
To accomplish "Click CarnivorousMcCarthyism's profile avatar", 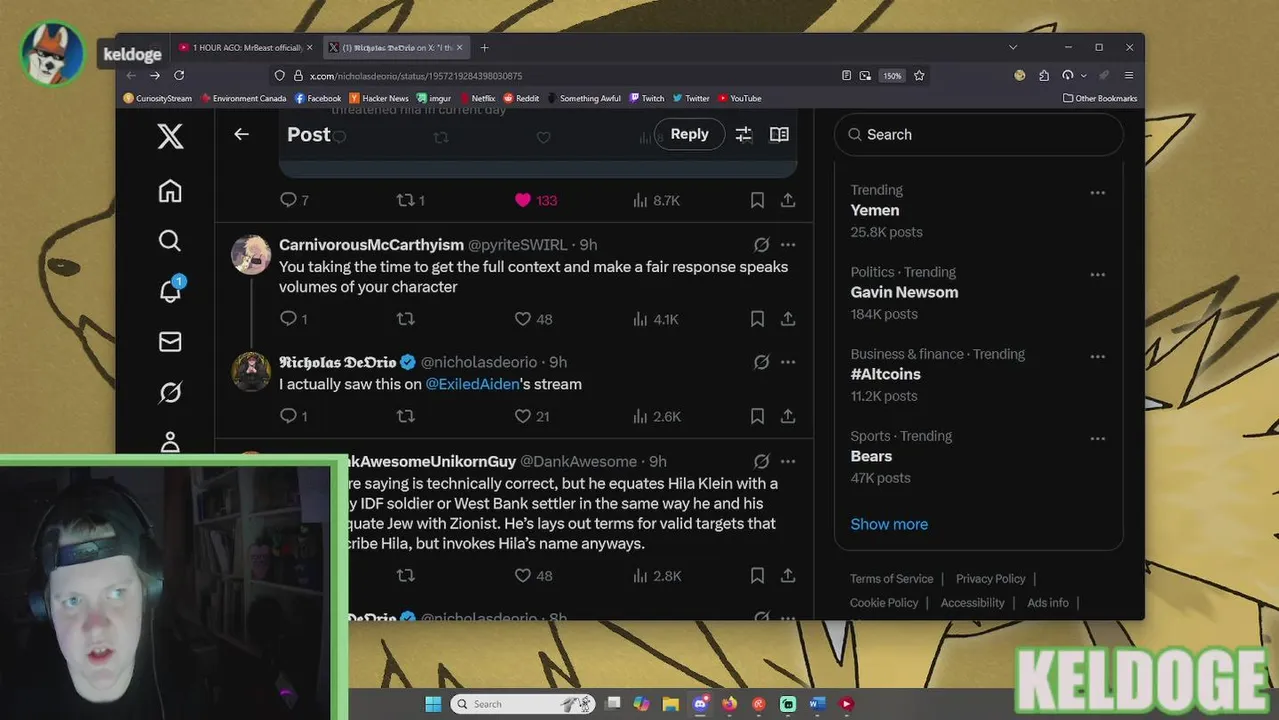I will tap(251, 255).
